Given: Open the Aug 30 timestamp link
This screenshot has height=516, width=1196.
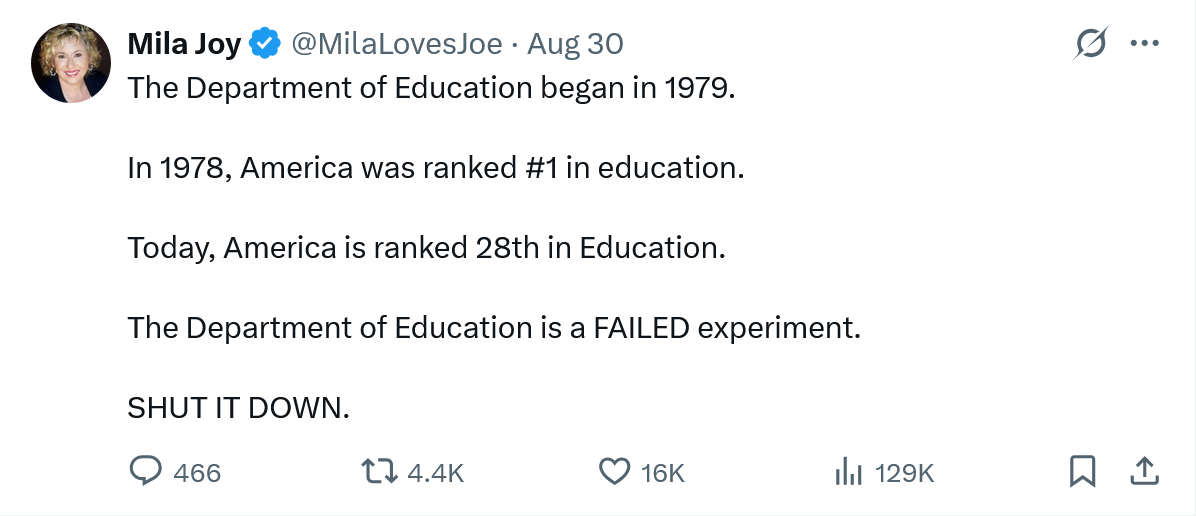Looking at the screenshot, I should [x=575, y=44].
